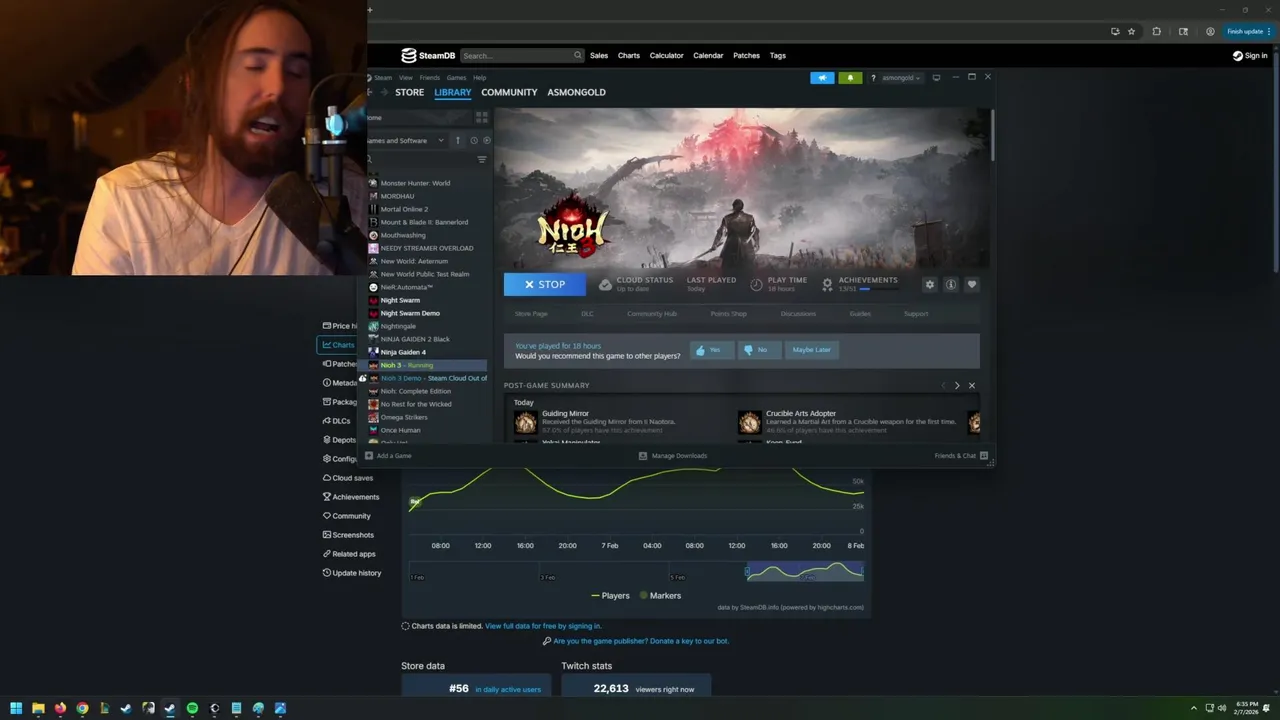Open Steam Friends menu

click(430, 78)
